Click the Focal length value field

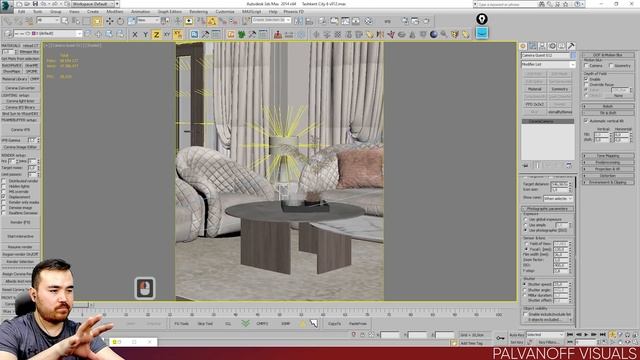click(x=560, y=249)
